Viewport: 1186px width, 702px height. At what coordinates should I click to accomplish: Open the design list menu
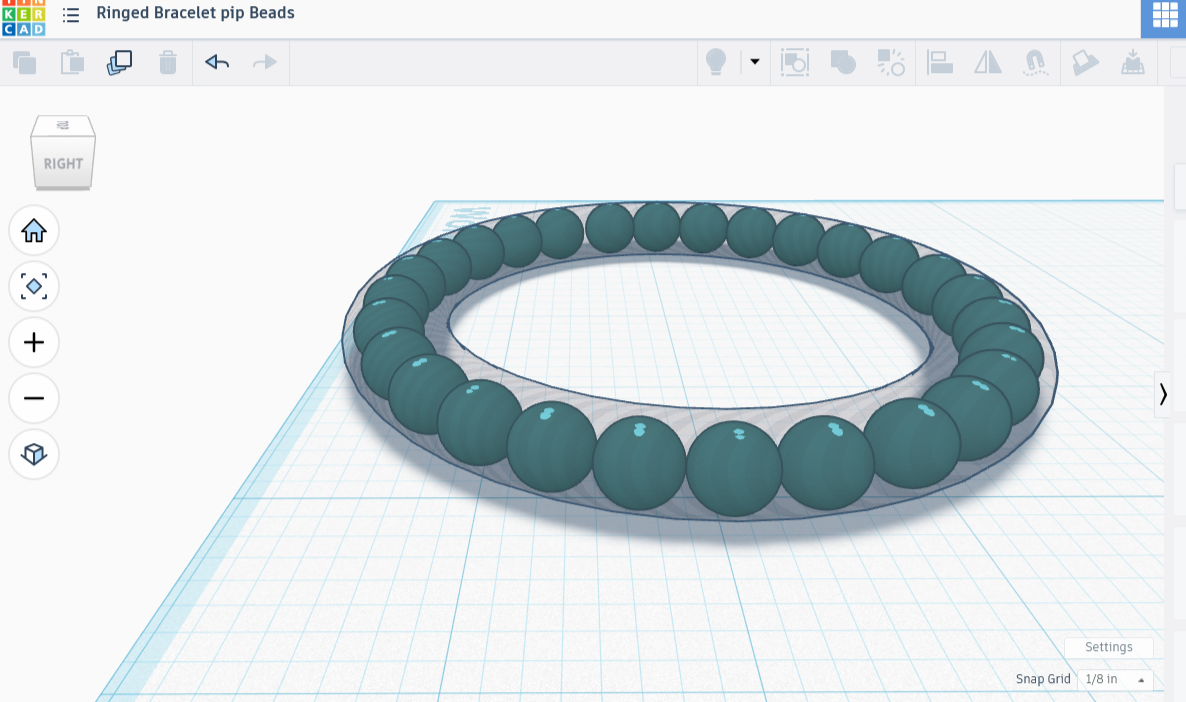point(69,15)
